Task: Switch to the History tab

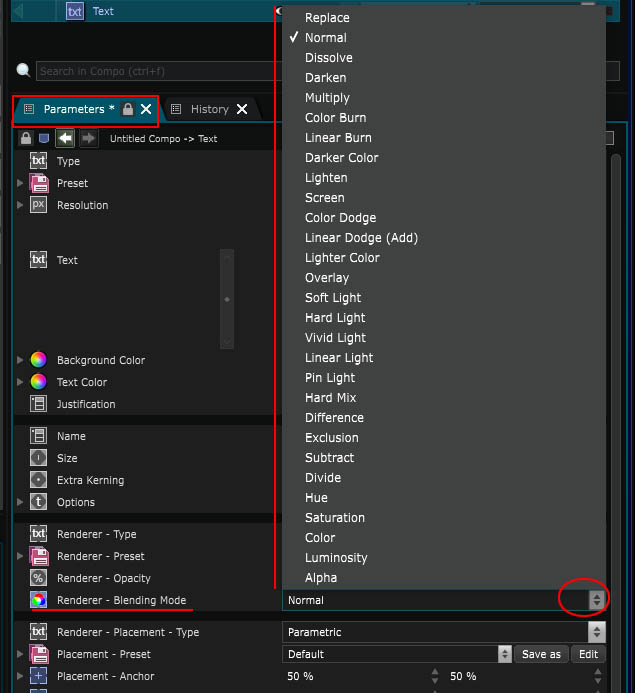Action: (x=210, y=109)
